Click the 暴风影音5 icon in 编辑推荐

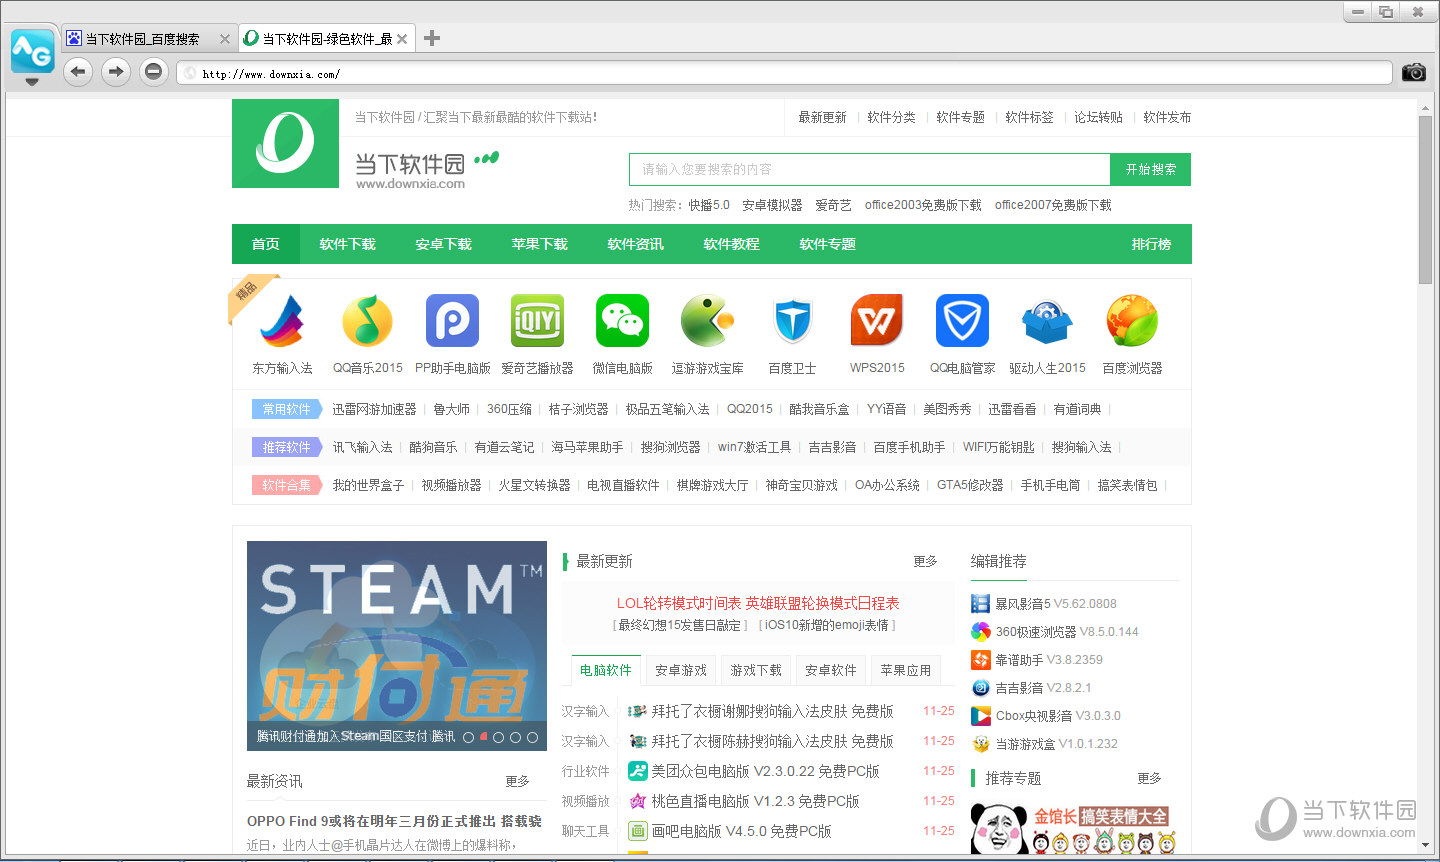click(980, 604)
